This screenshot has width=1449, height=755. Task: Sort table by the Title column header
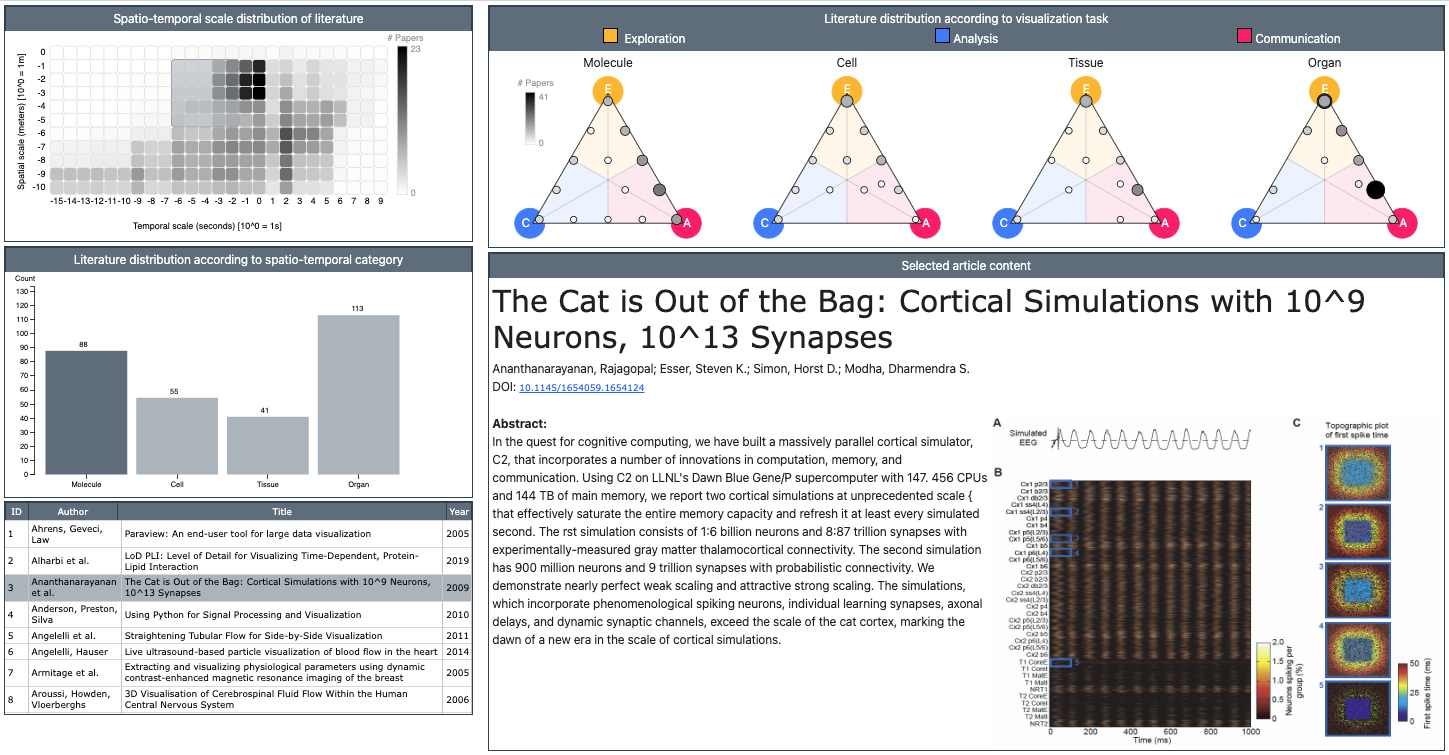click(x=282, y=511)
